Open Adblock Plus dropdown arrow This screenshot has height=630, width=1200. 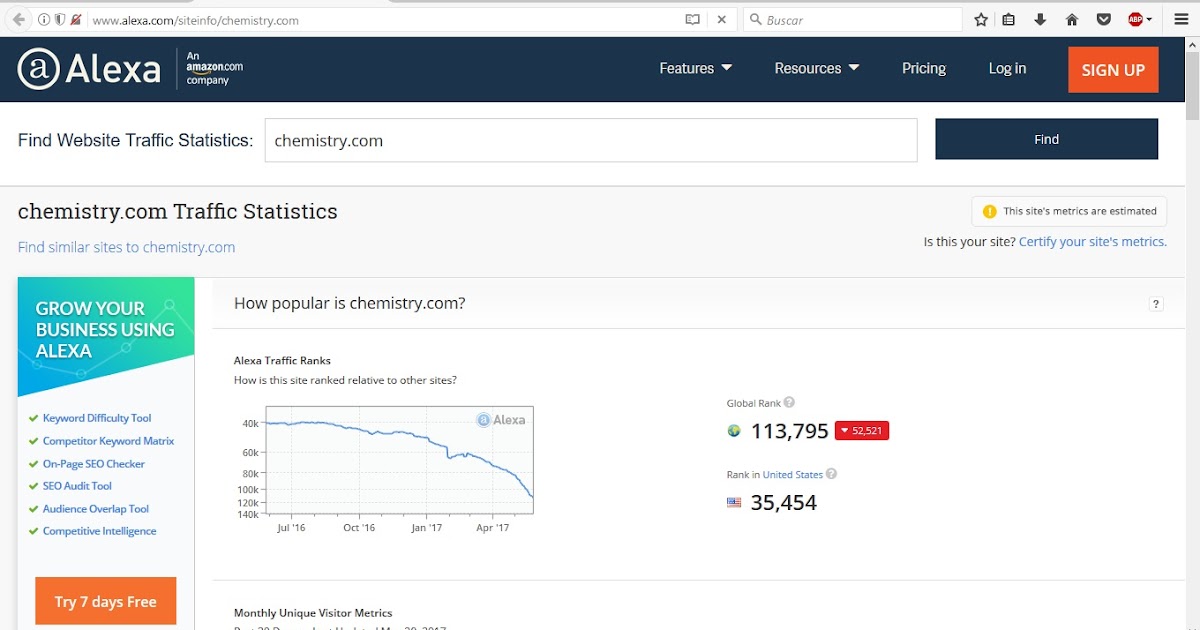1149,19
